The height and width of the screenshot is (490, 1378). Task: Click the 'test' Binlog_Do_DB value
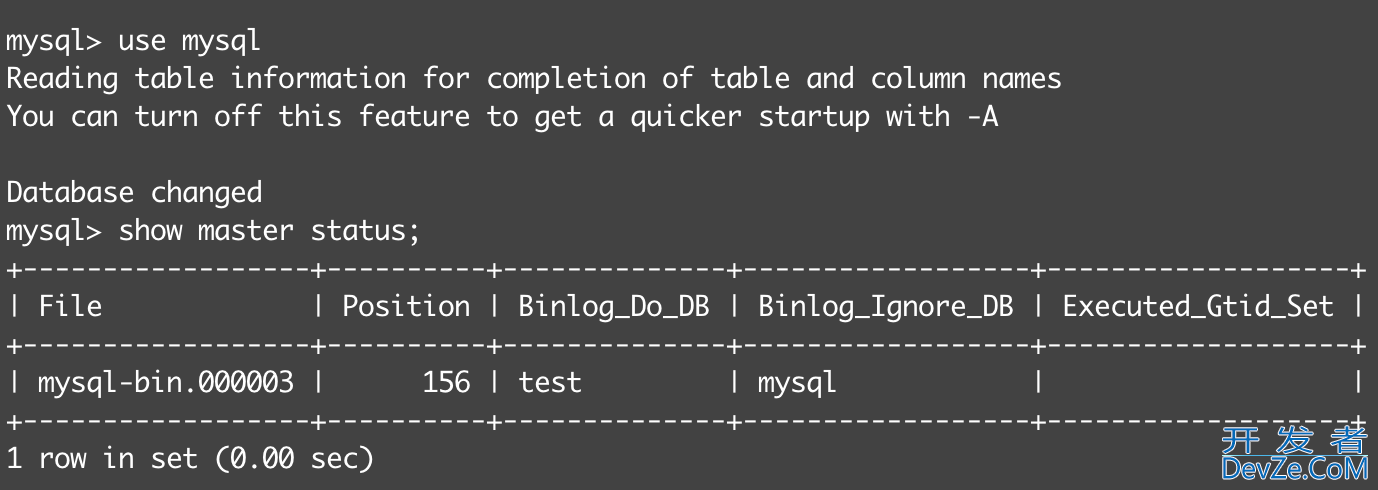550,382
